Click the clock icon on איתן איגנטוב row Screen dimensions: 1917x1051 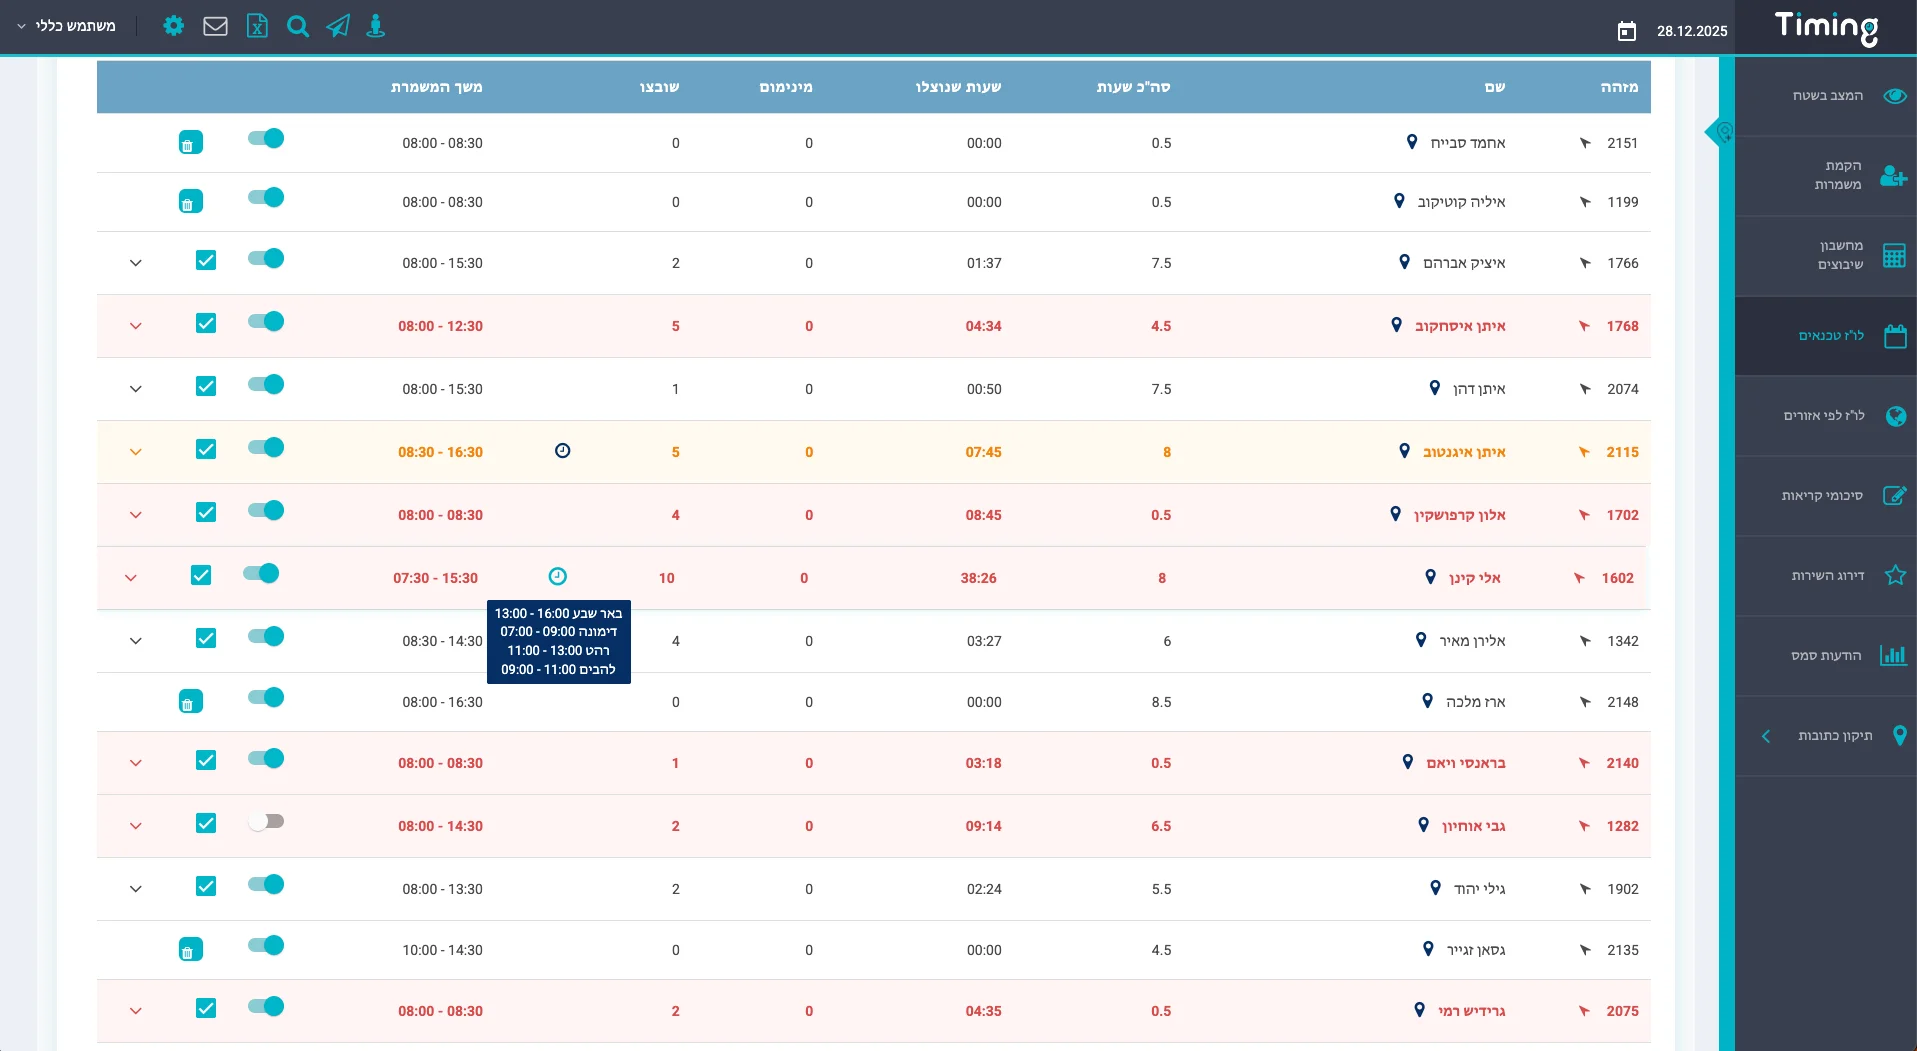(x=563, y=451)
